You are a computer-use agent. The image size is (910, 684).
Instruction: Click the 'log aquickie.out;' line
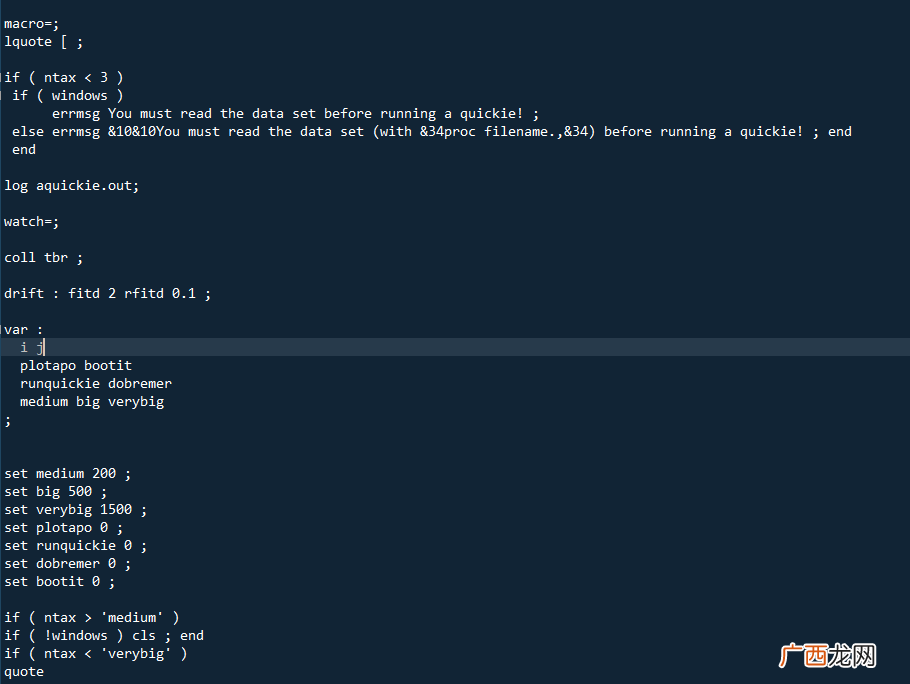(72, 186)
